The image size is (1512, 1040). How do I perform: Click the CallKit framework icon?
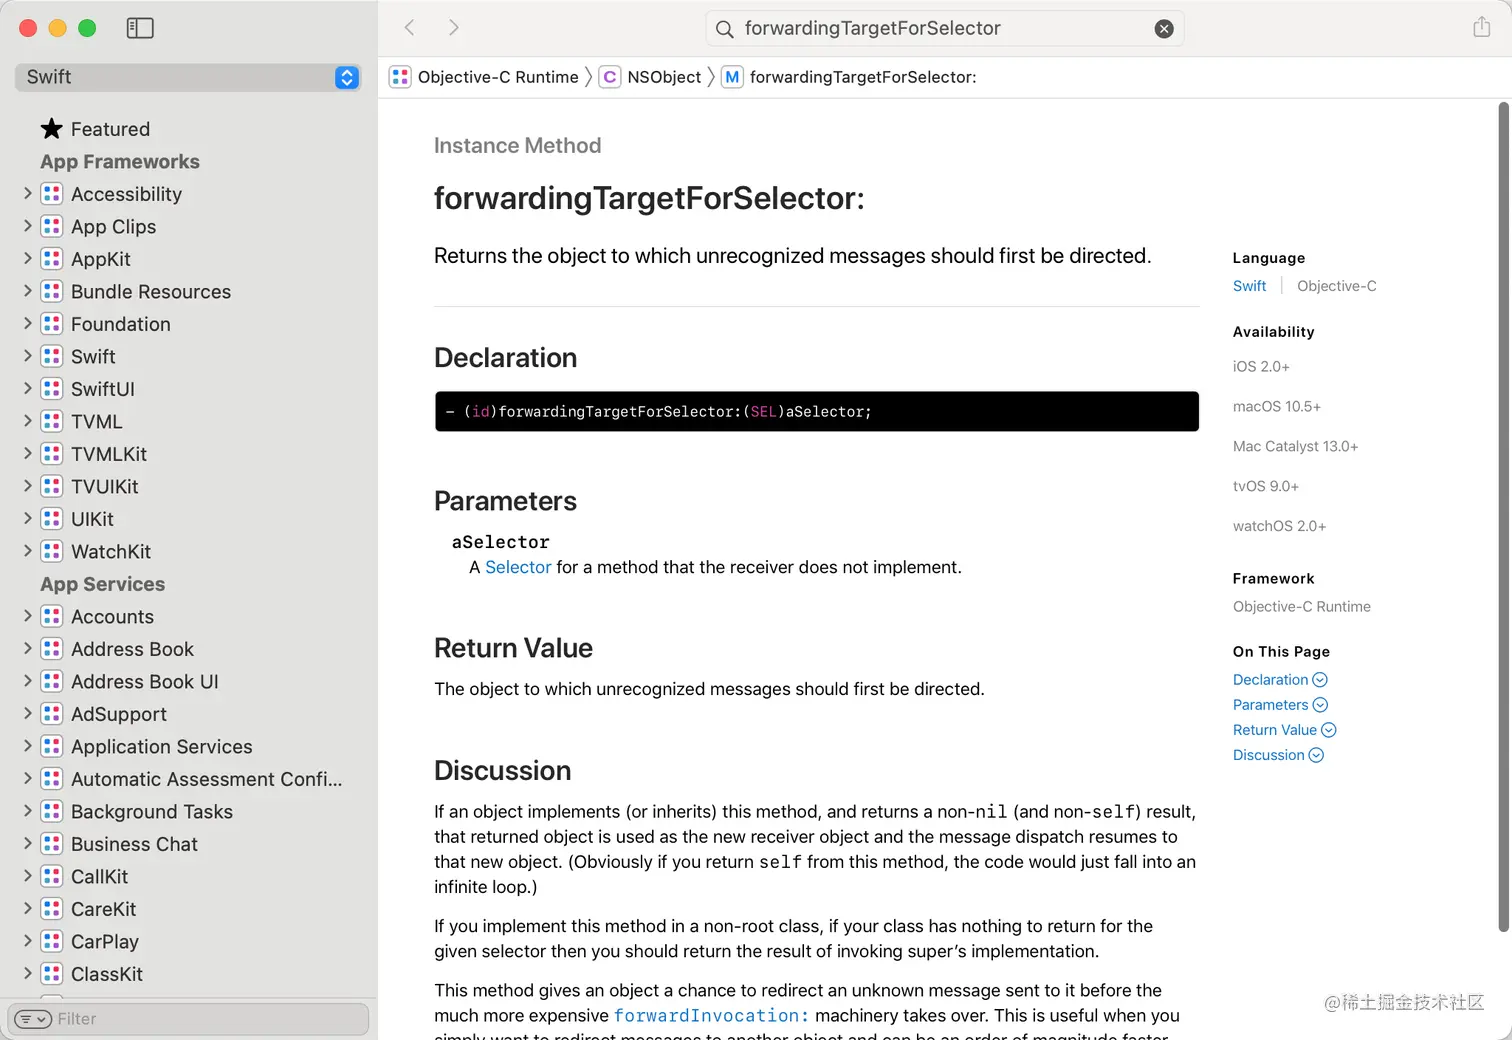(52, 877)
